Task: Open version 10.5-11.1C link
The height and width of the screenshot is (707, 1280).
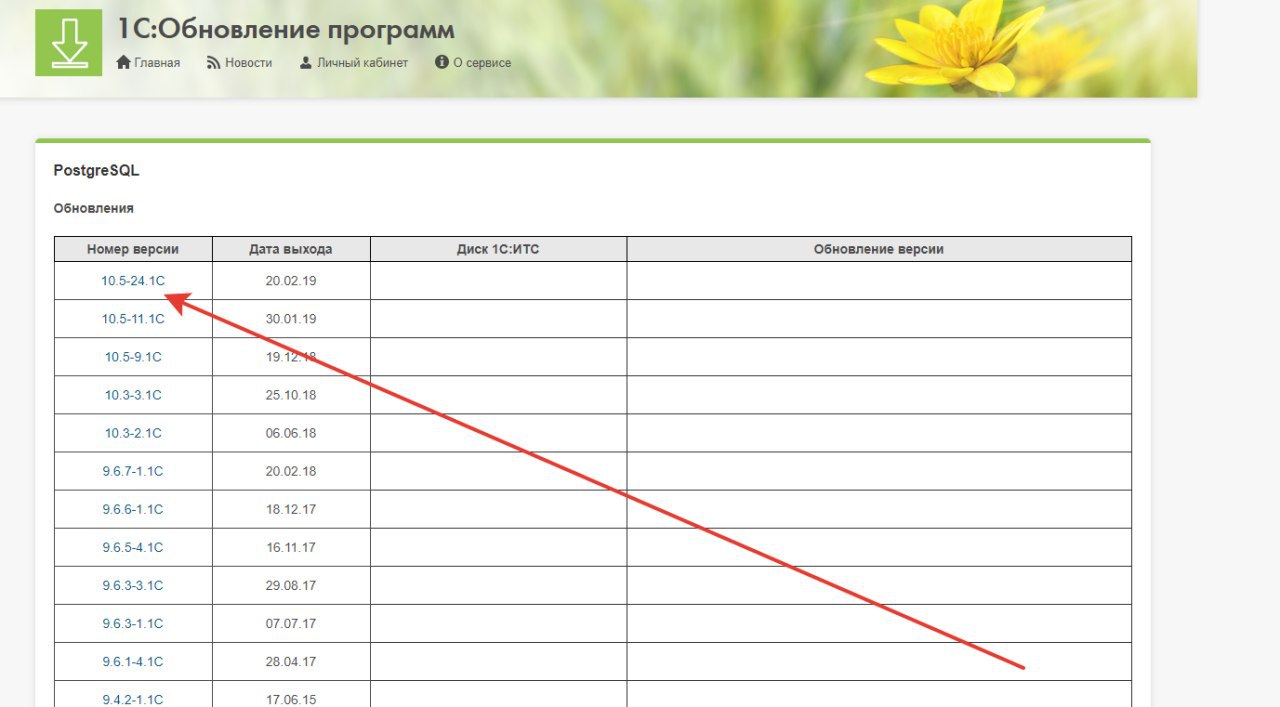Action: click(x=133, y=319)
